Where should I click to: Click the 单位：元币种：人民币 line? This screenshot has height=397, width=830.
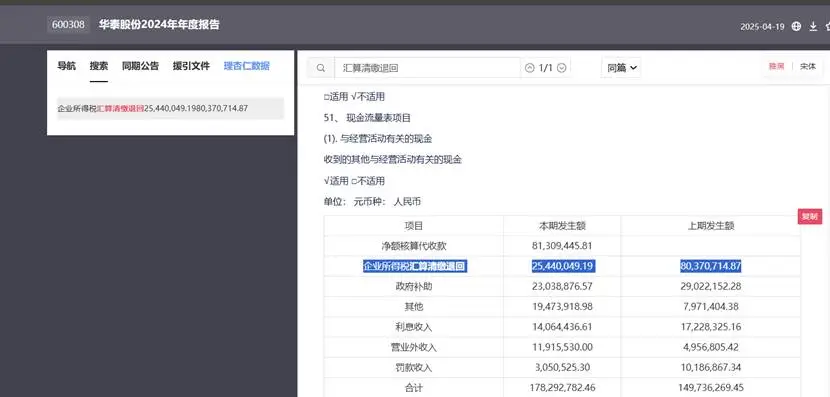point(372,202)
